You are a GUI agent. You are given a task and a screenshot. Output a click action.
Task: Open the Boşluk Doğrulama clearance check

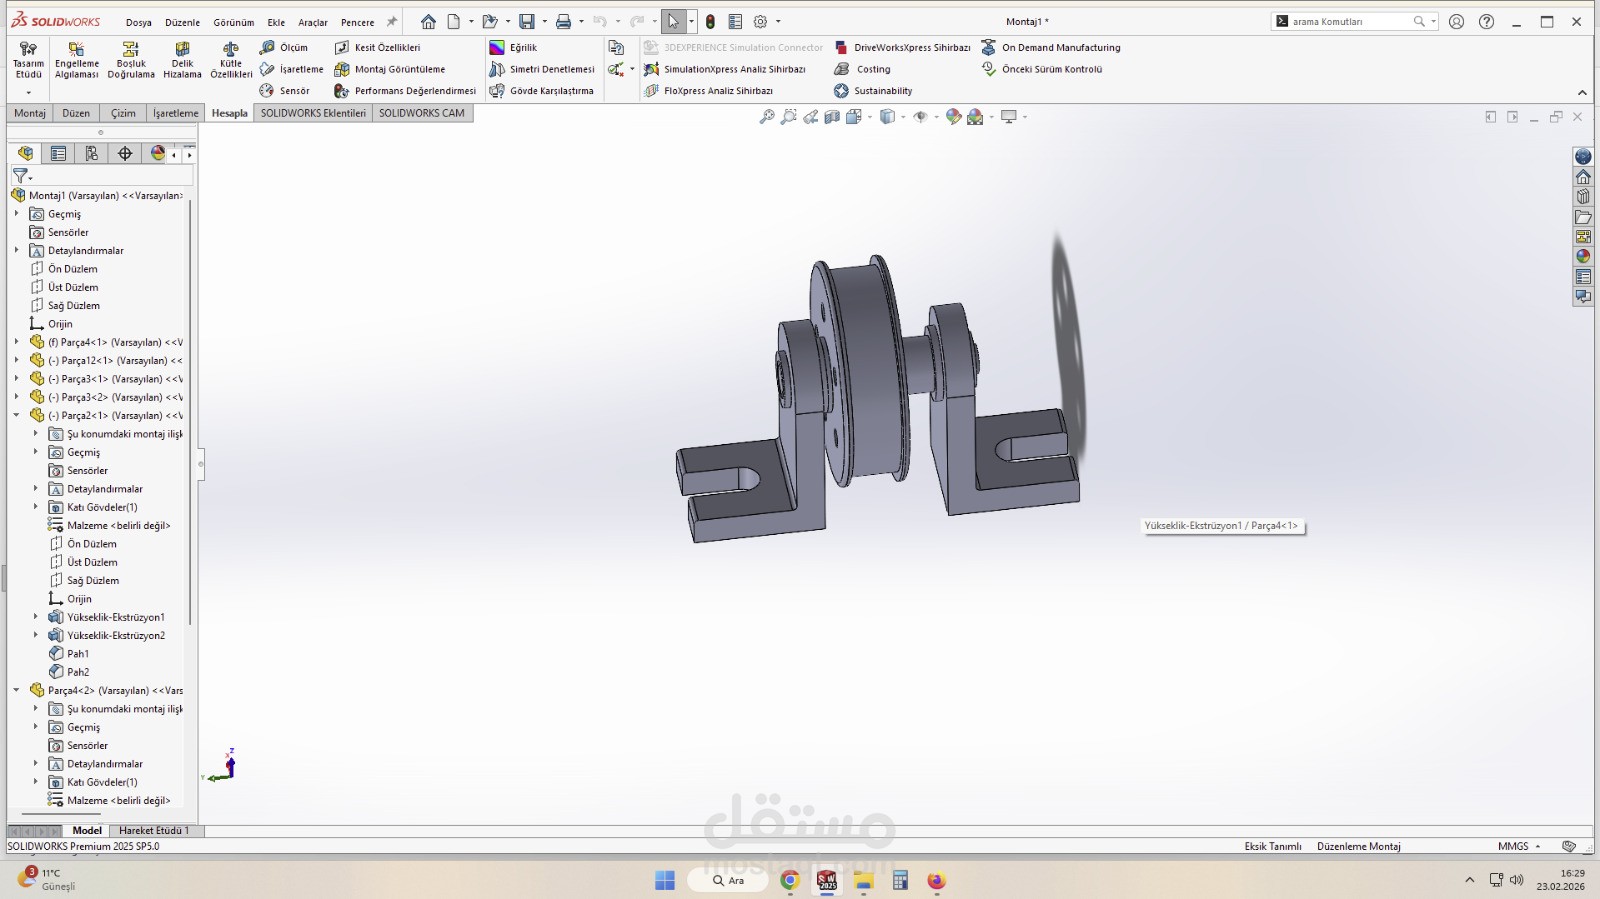click(131, 60)
